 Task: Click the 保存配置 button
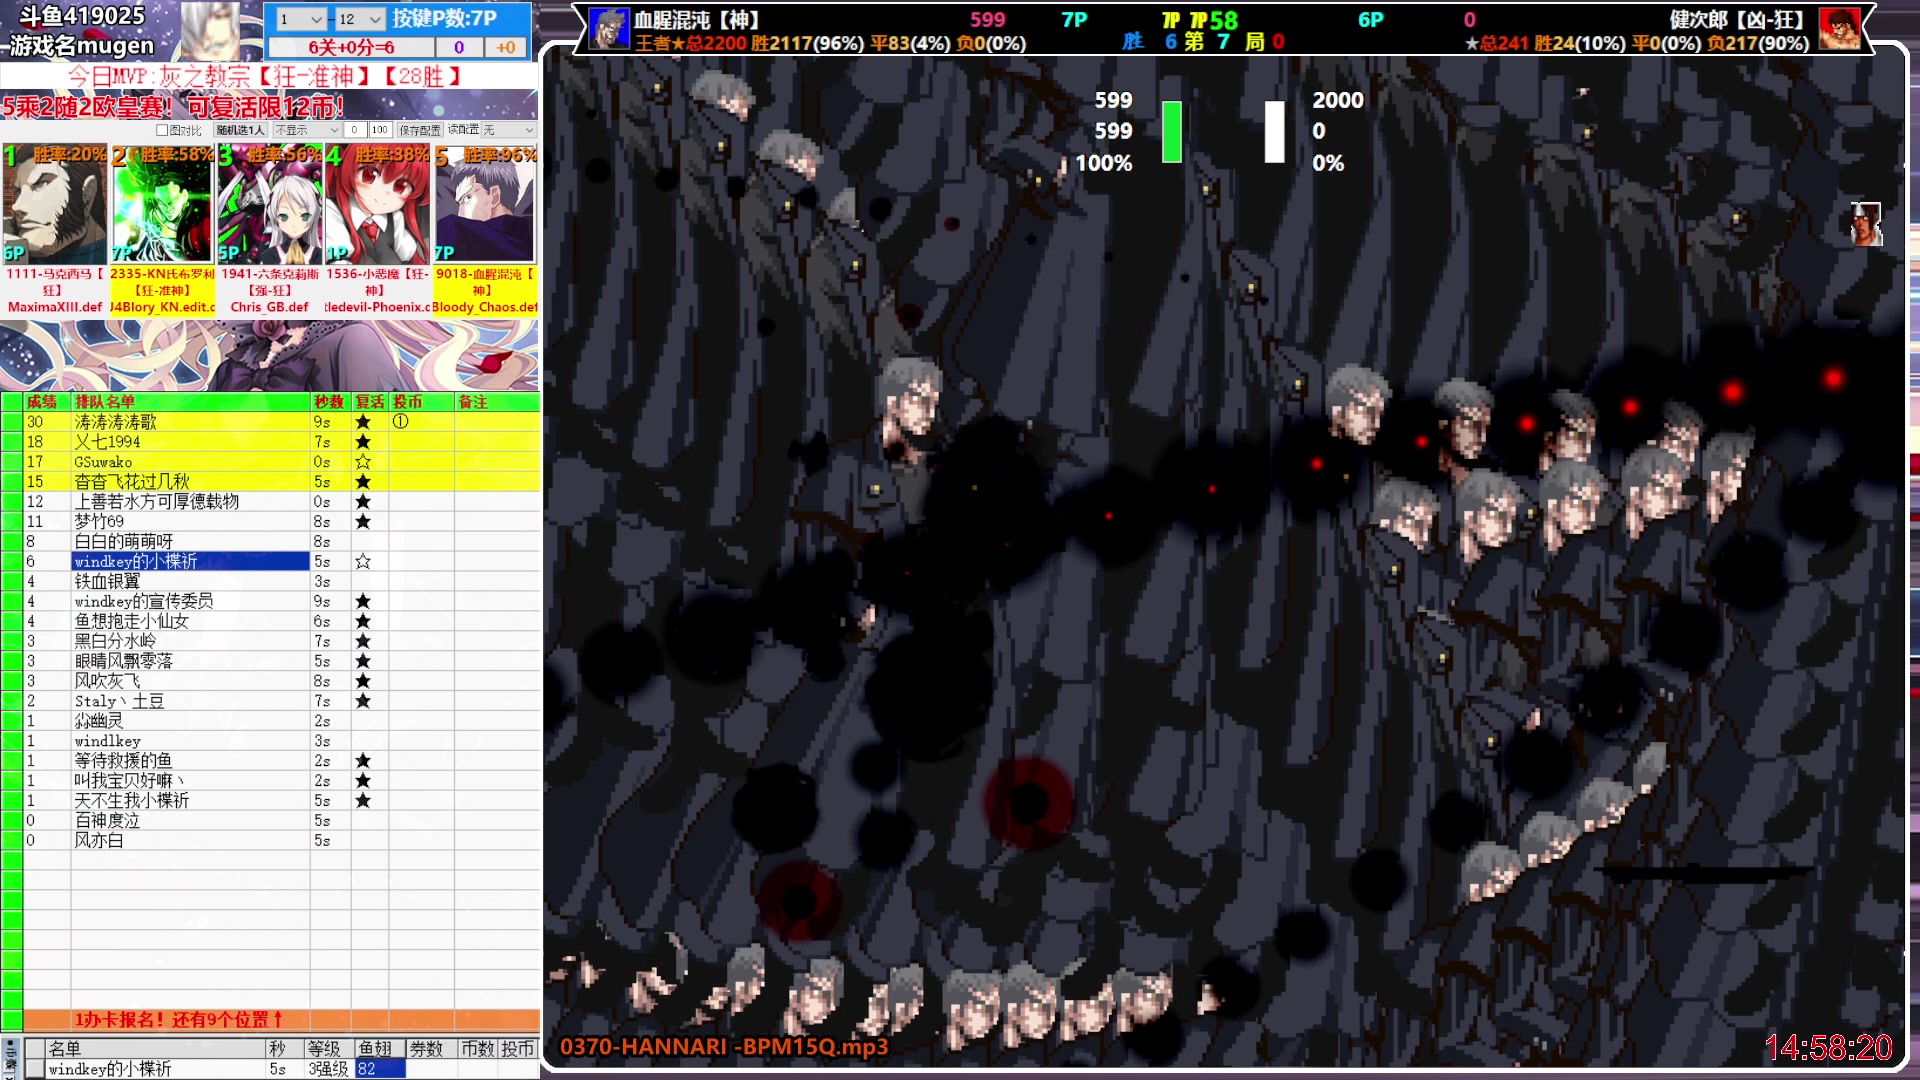coord(420,130)
